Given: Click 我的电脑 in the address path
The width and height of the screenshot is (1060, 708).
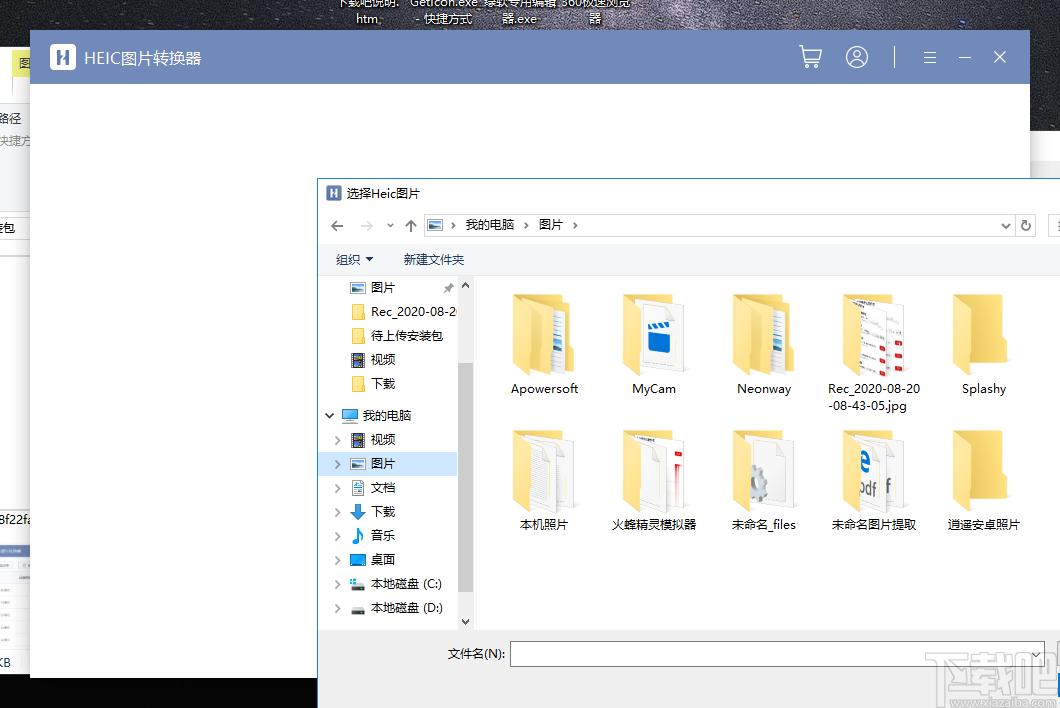Looking at the screenshot, I should click(x=489, y=225).
